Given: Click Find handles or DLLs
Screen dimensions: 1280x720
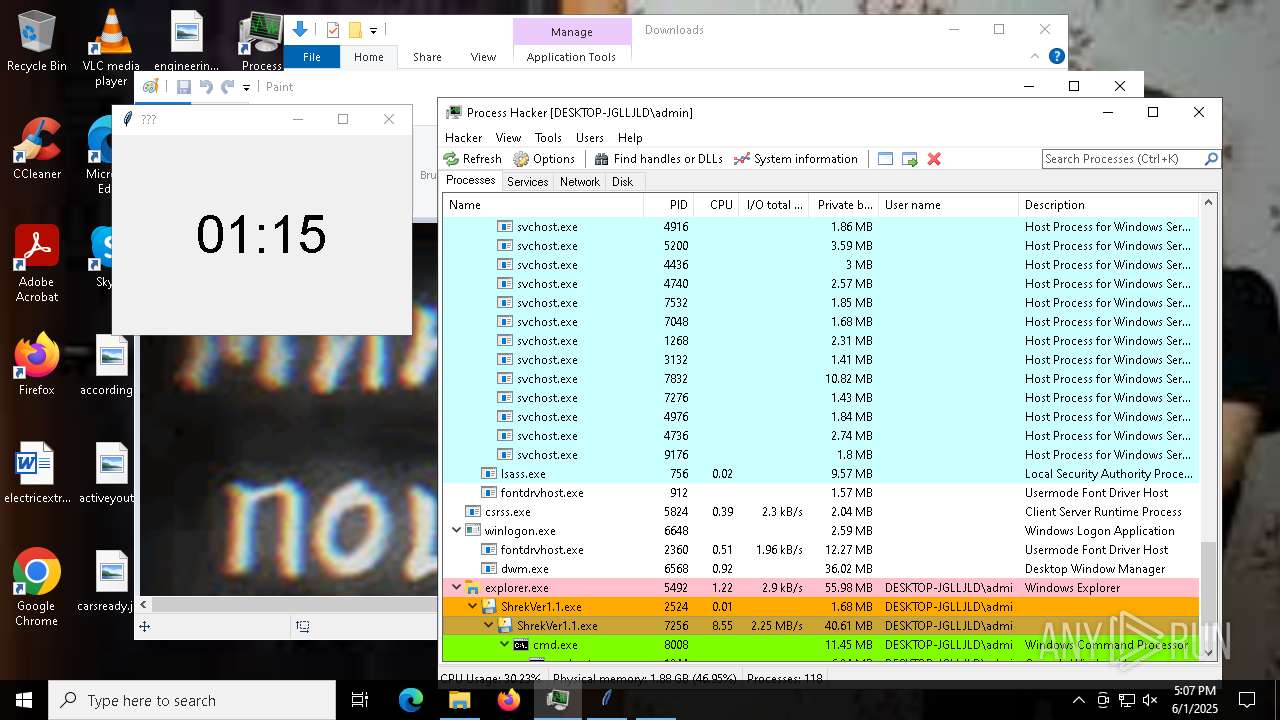Looking at the screenshot, I should pos(658,159).
